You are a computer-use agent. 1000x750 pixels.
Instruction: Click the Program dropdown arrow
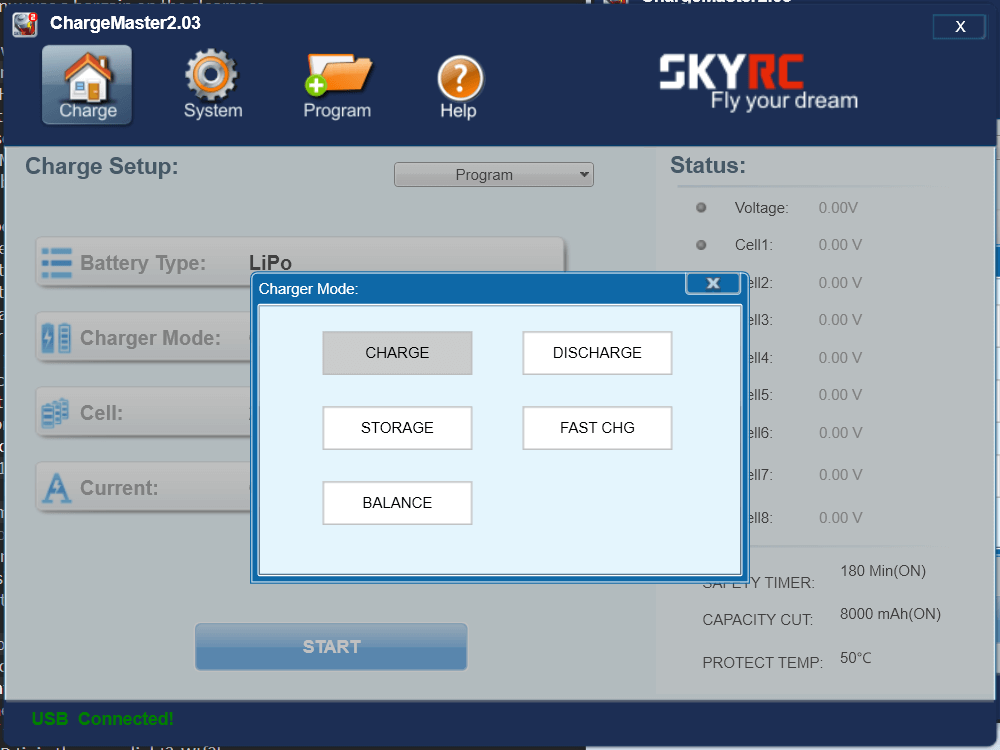click(x=583, y=174)
